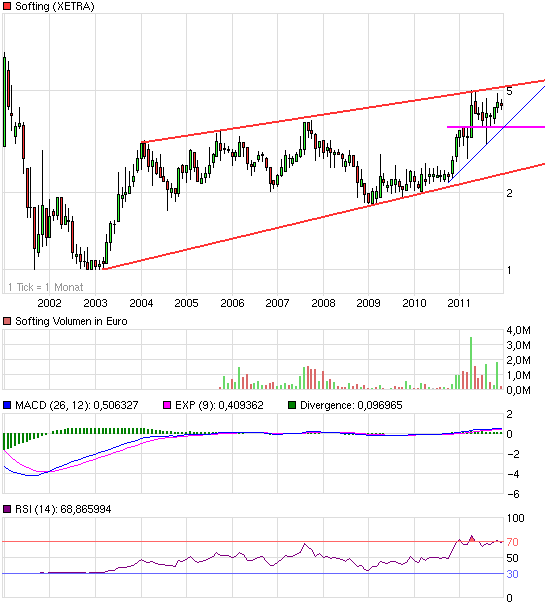The width and height of the screenshot is (545, 606).
Task: Click the 0,0M volume axis label
Action: pos(518,390)
